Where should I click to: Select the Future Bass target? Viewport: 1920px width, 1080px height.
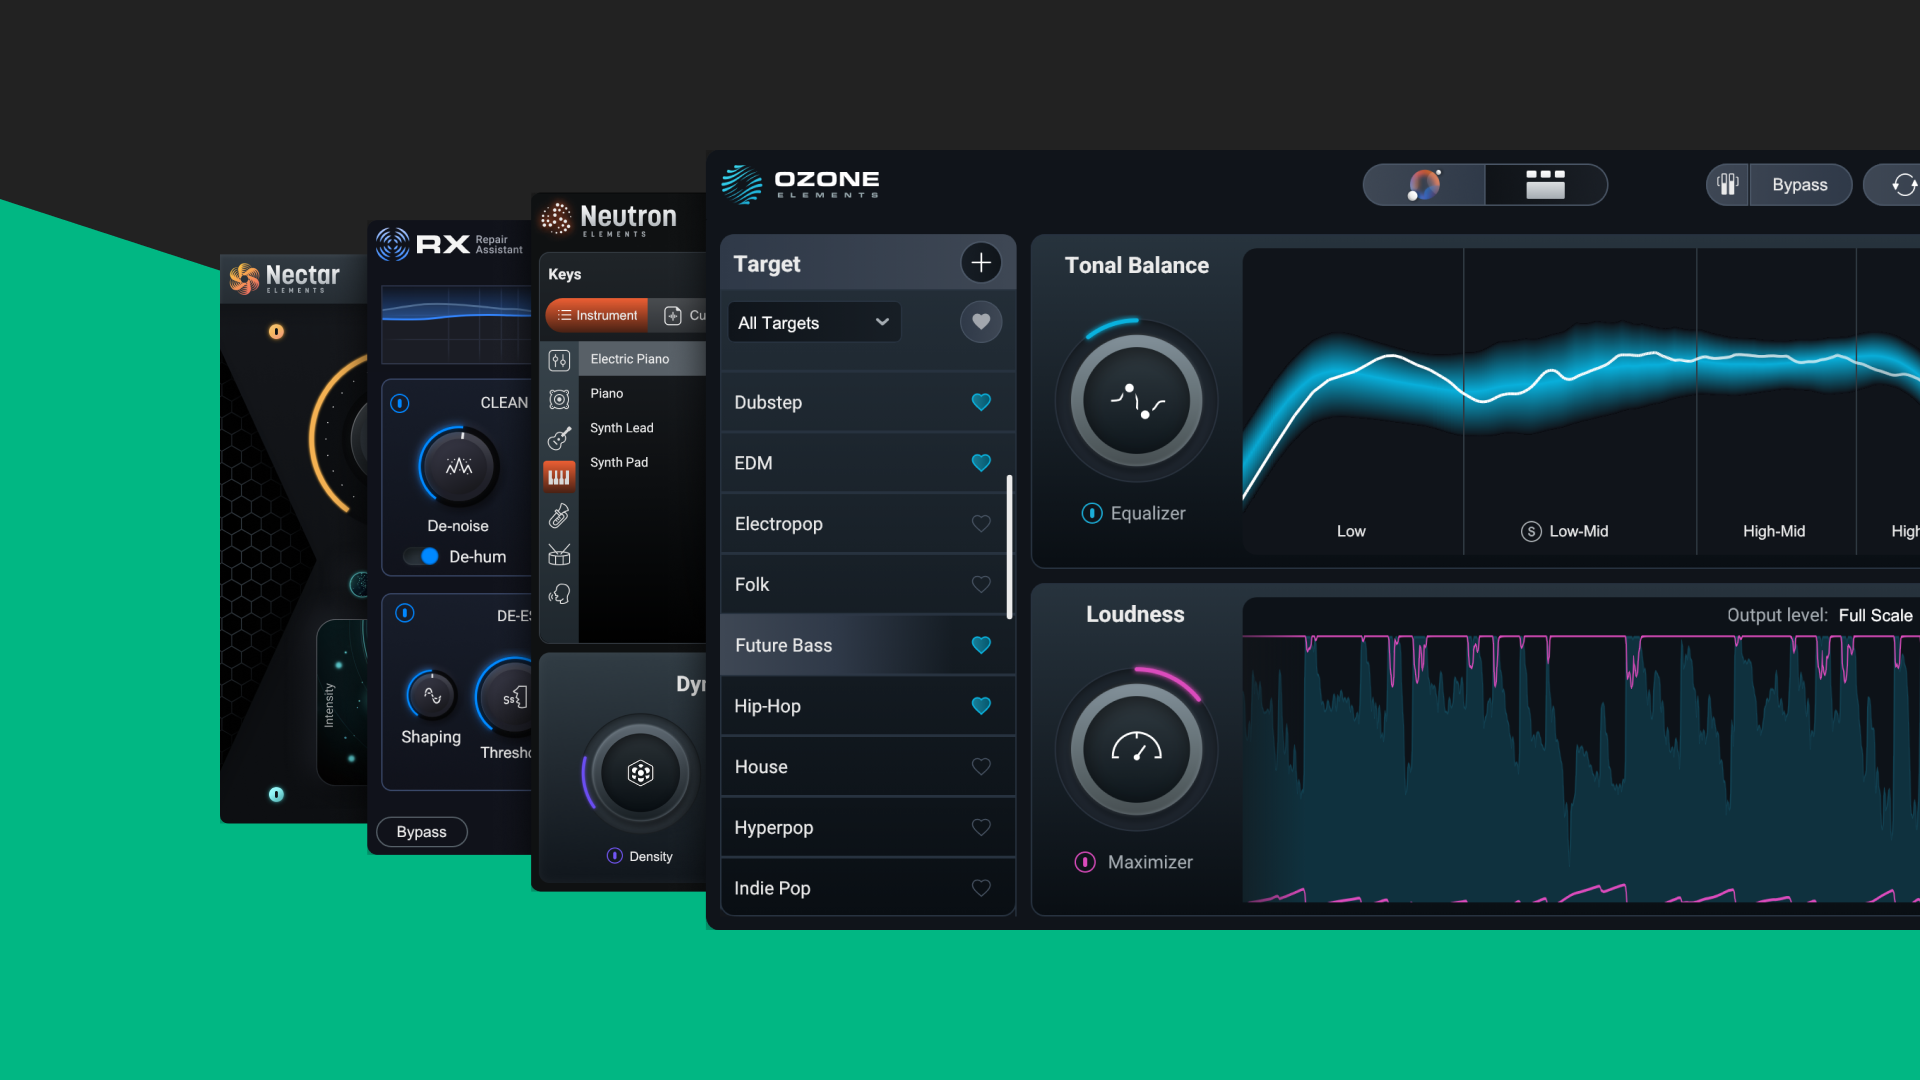click(x=868, y=645)
